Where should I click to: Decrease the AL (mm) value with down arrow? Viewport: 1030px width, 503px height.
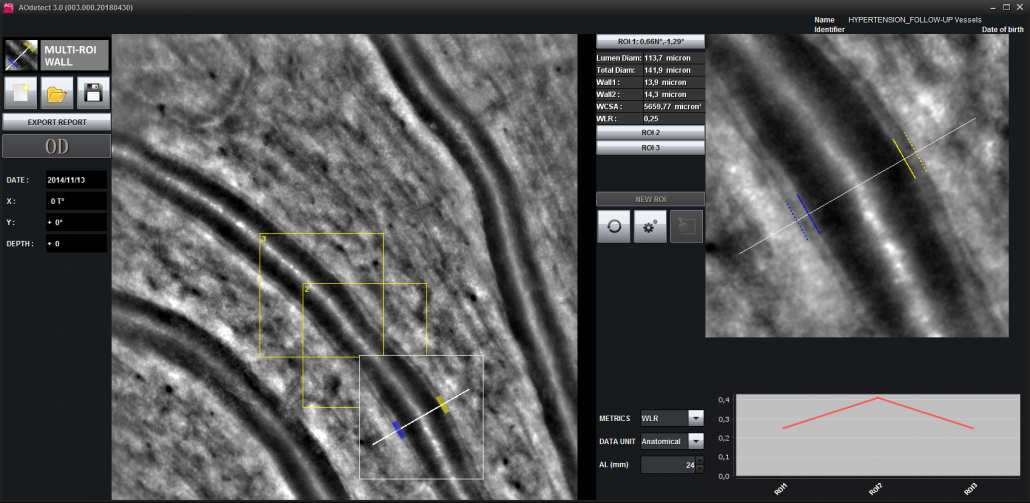699,469
